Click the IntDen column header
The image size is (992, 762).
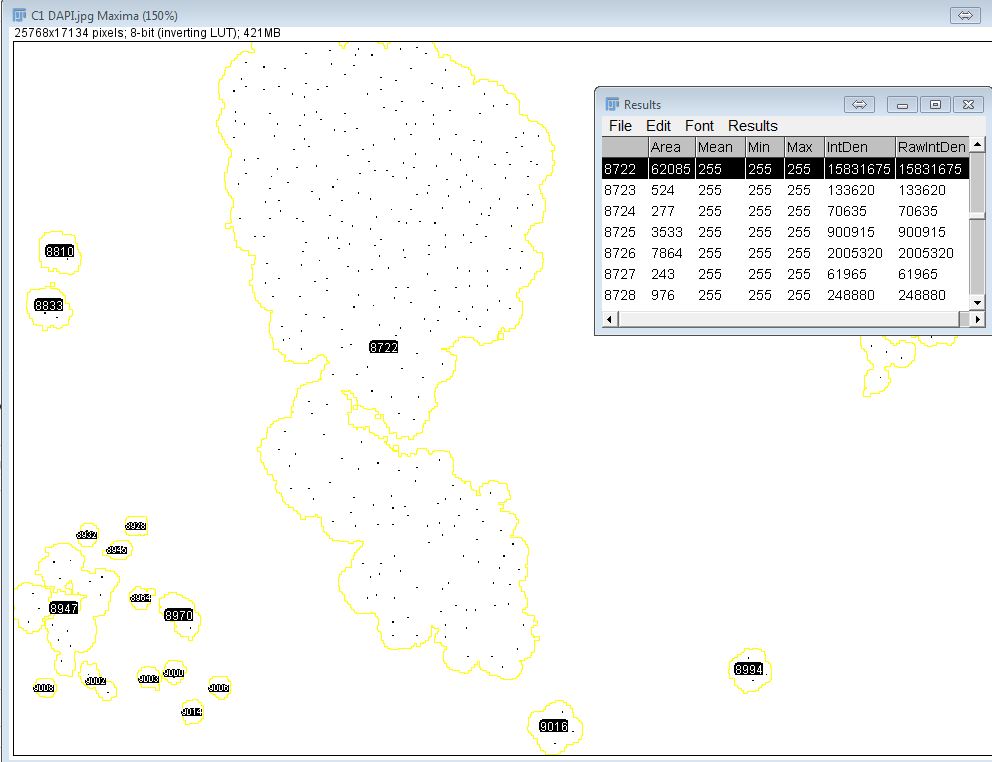tap(846, 147)
